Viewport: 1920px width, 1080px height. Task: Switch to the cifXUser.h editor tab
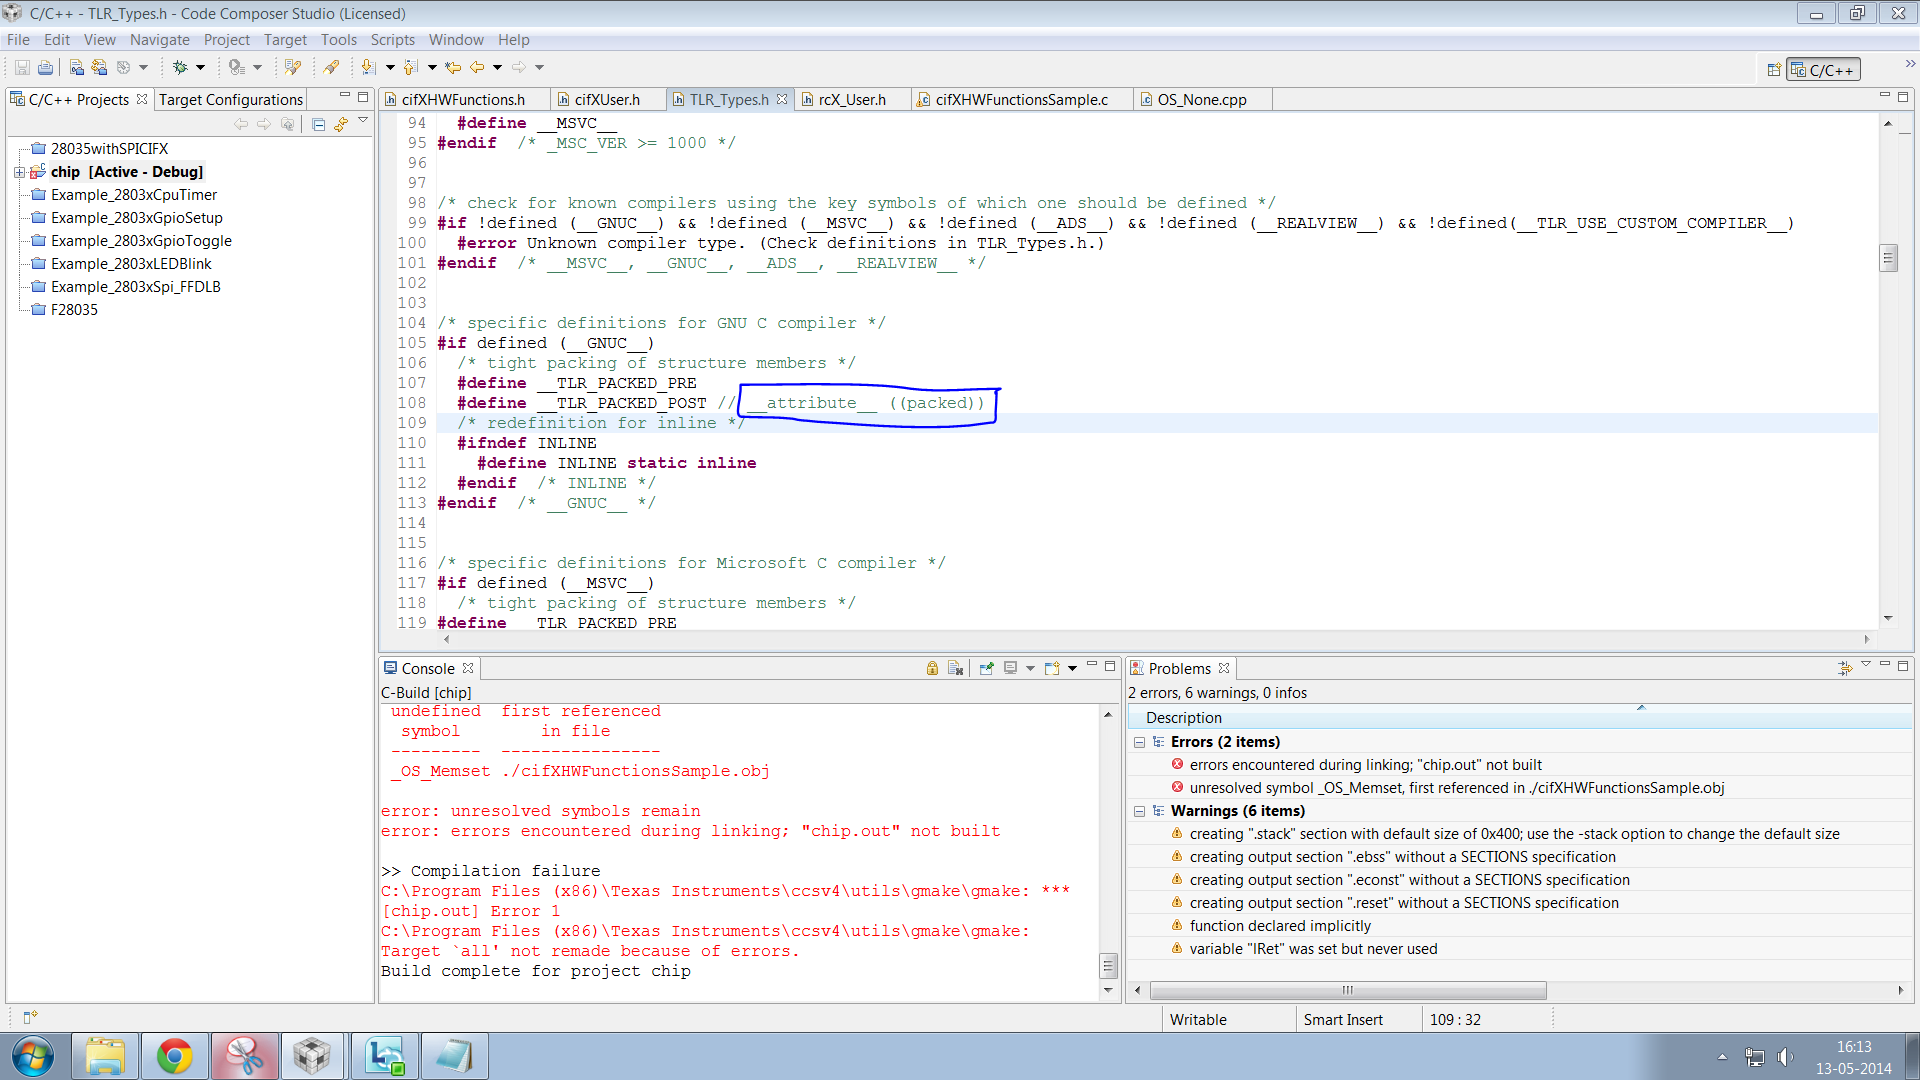[607, 99]
